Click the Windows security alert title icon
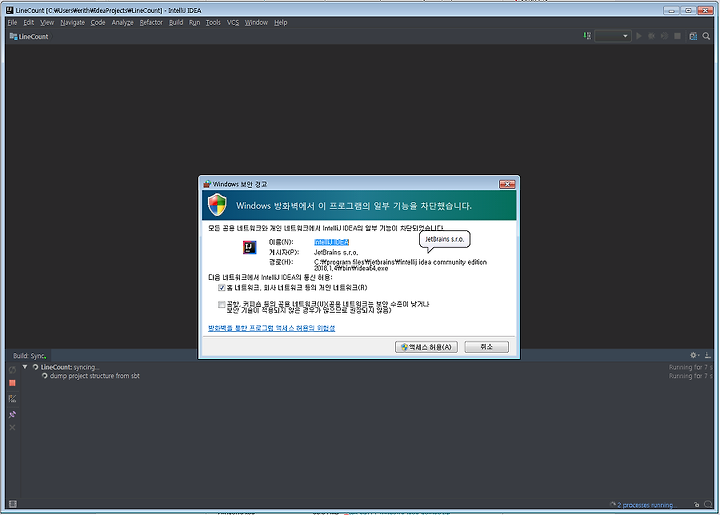Image resolution: width=720 pixels, height=515 pixels. pyautogui.click(x=207, y=184)
